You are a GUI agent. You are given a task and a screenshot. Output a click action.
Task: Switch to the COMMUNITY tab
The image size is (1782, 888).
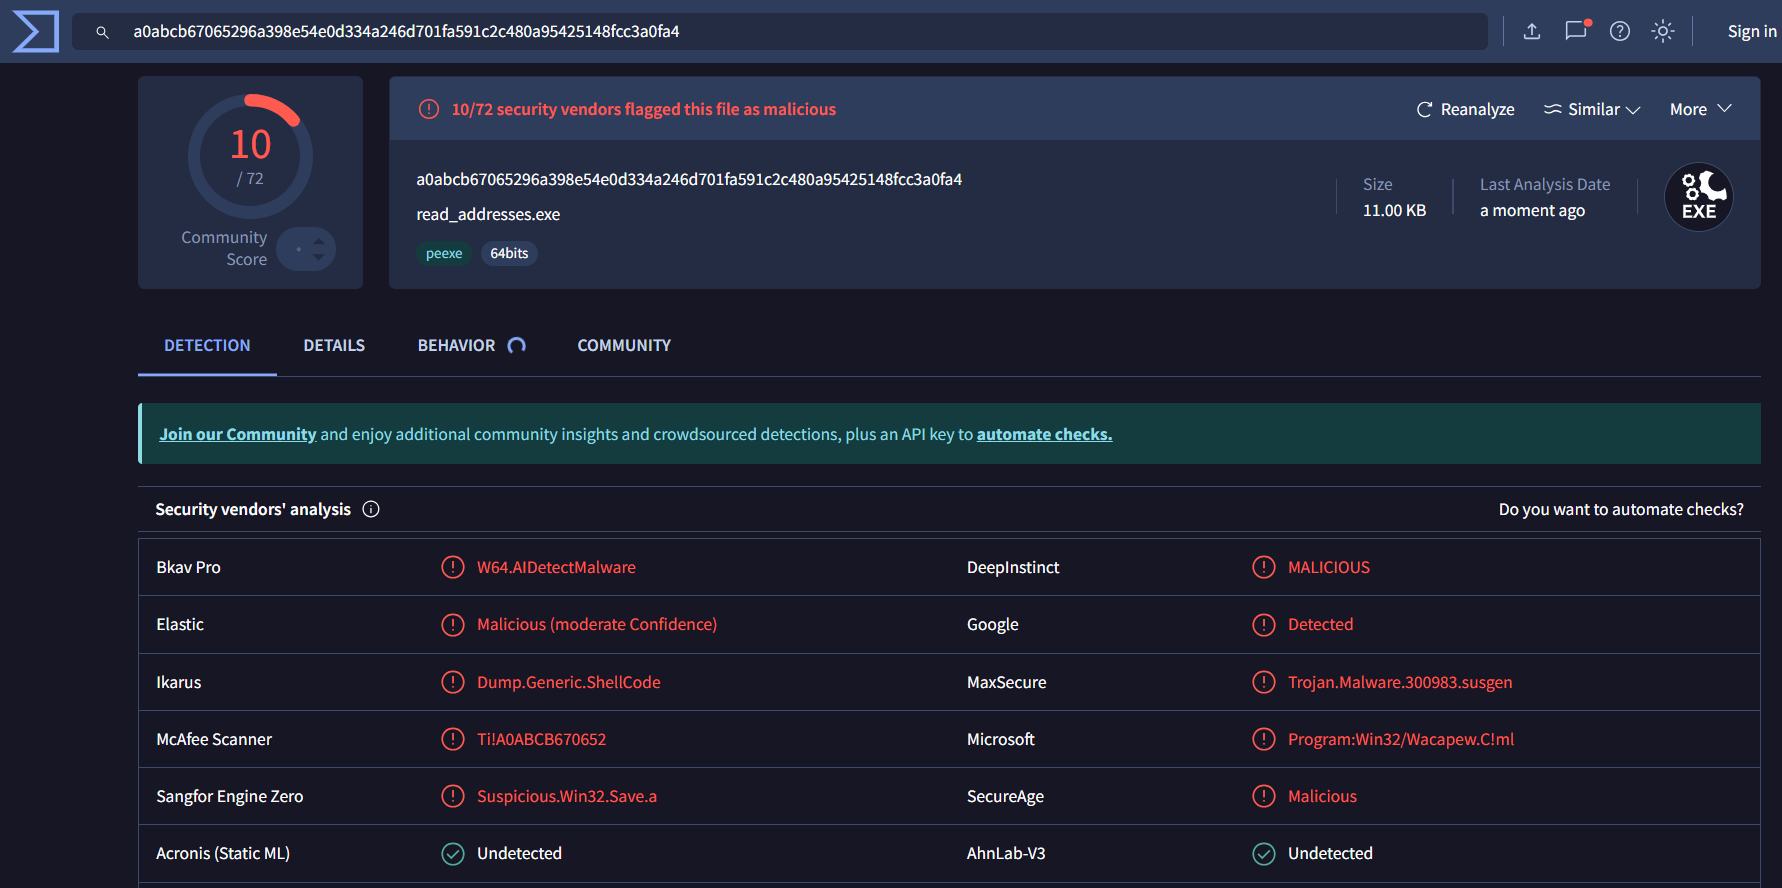[624, 345]
